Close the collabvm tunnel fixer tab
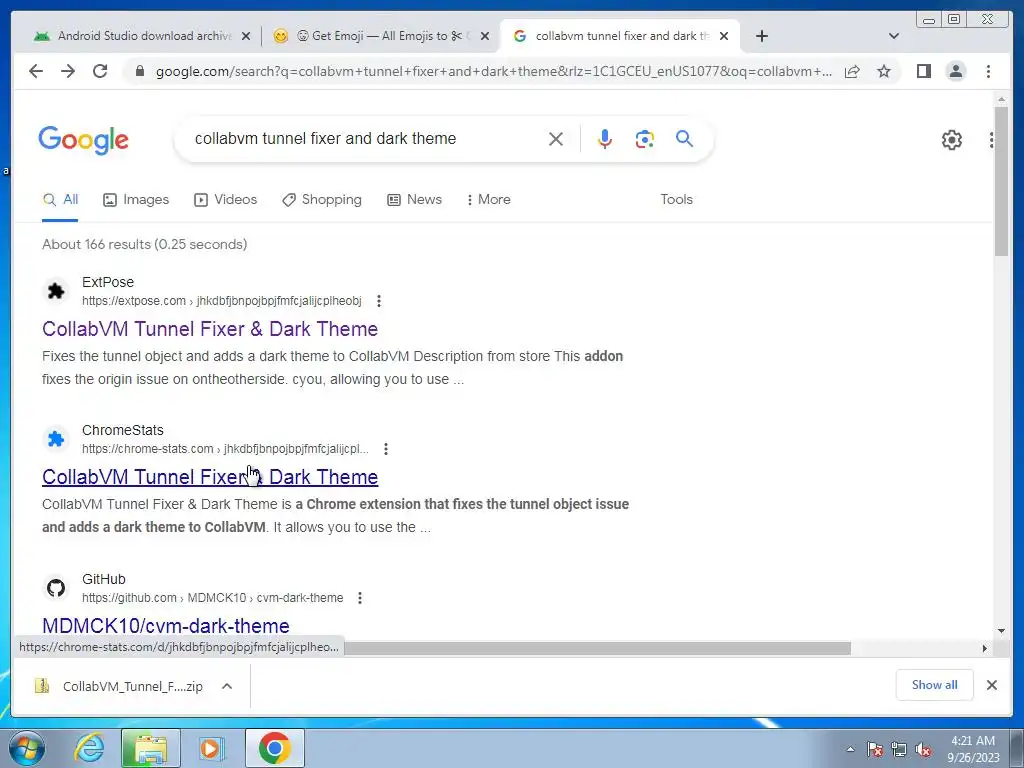 [x=724, y=37]
